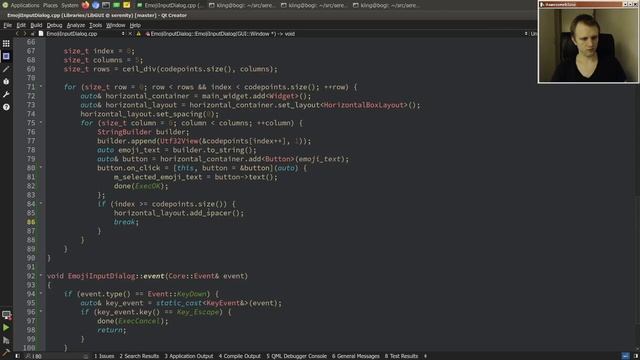Click the word 'break' on line 86

click(x=124, y=222)
